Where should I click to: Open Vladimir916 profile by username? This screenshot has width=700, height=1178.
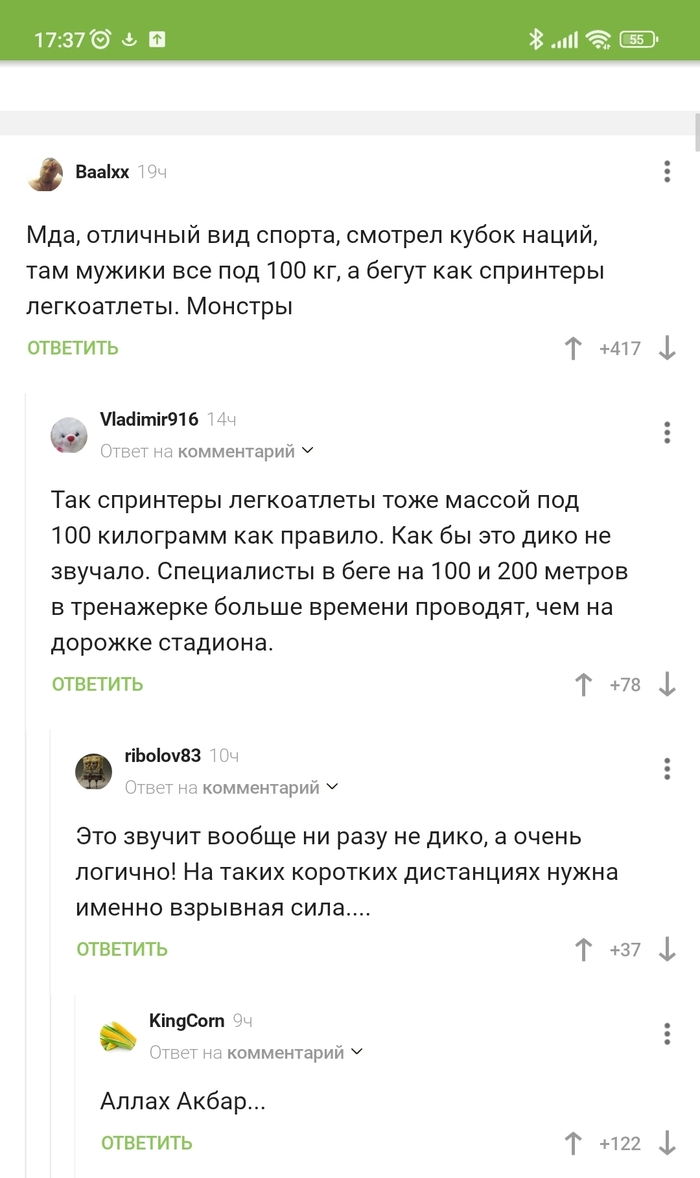[149, 419]
